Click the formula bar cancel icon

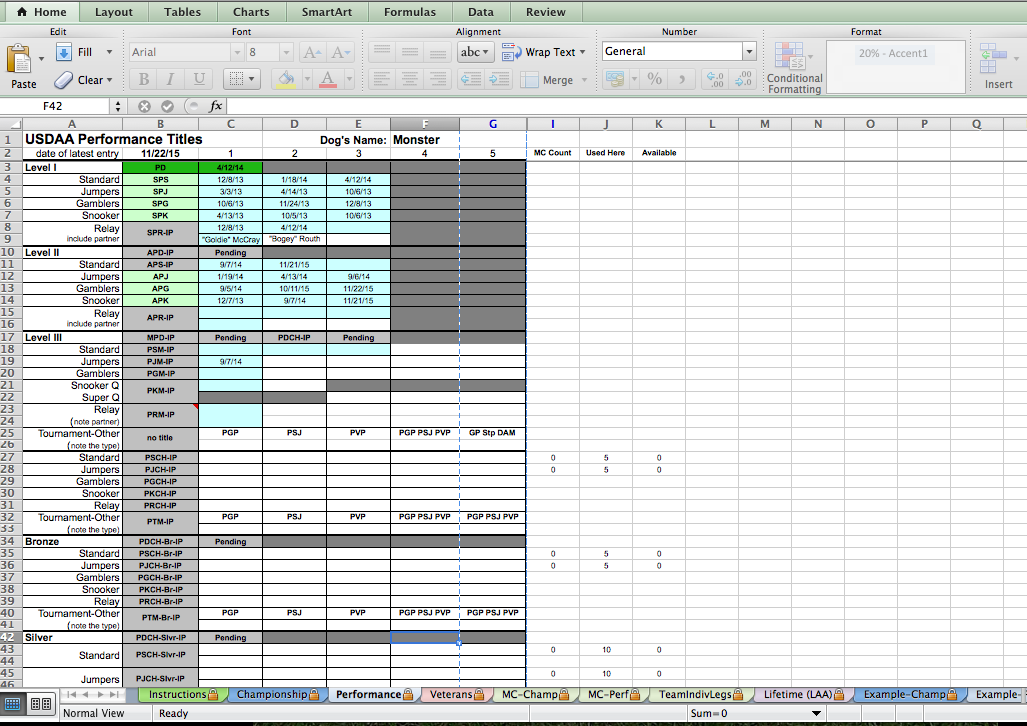[x=144, y=106]
